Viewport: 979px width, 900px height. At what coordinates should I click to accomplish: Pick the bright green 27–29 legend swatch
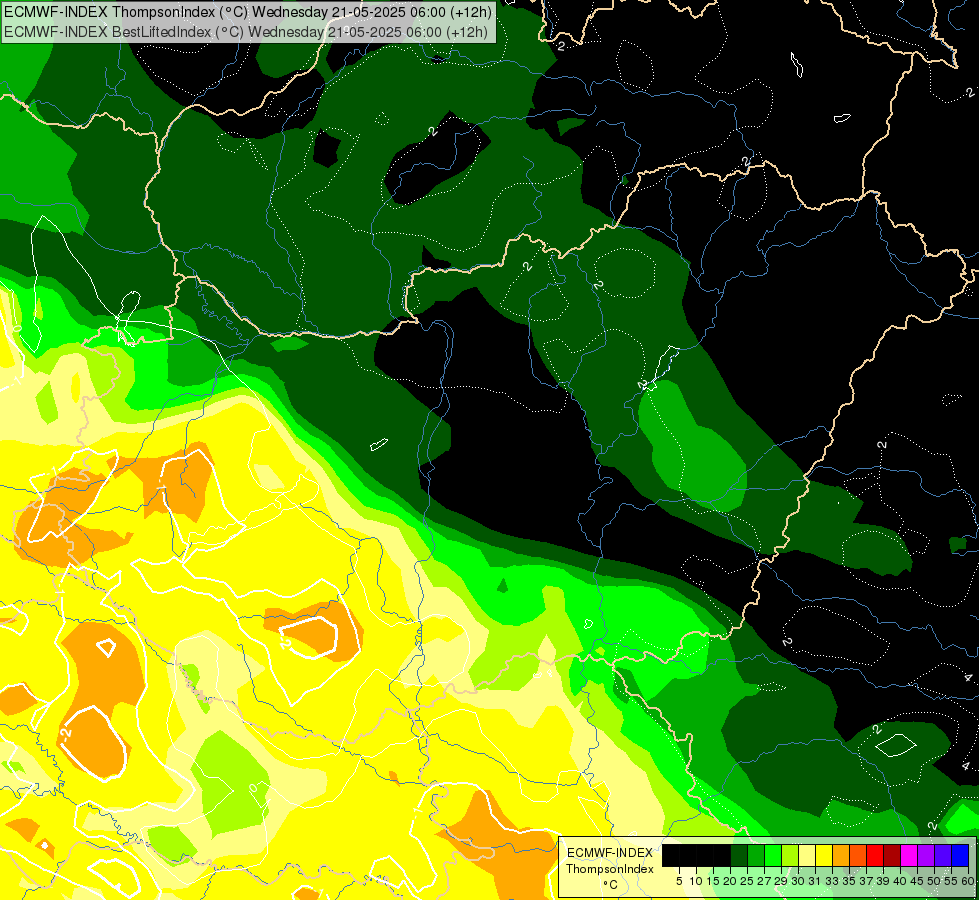[773, 856]
